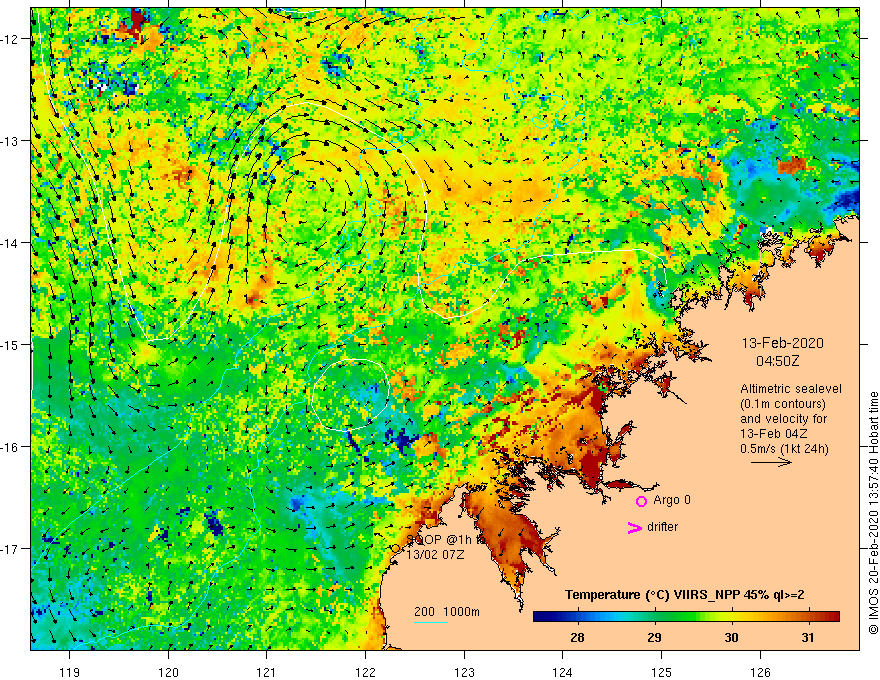Click the longitude '119' axis label

coord(70,672)
